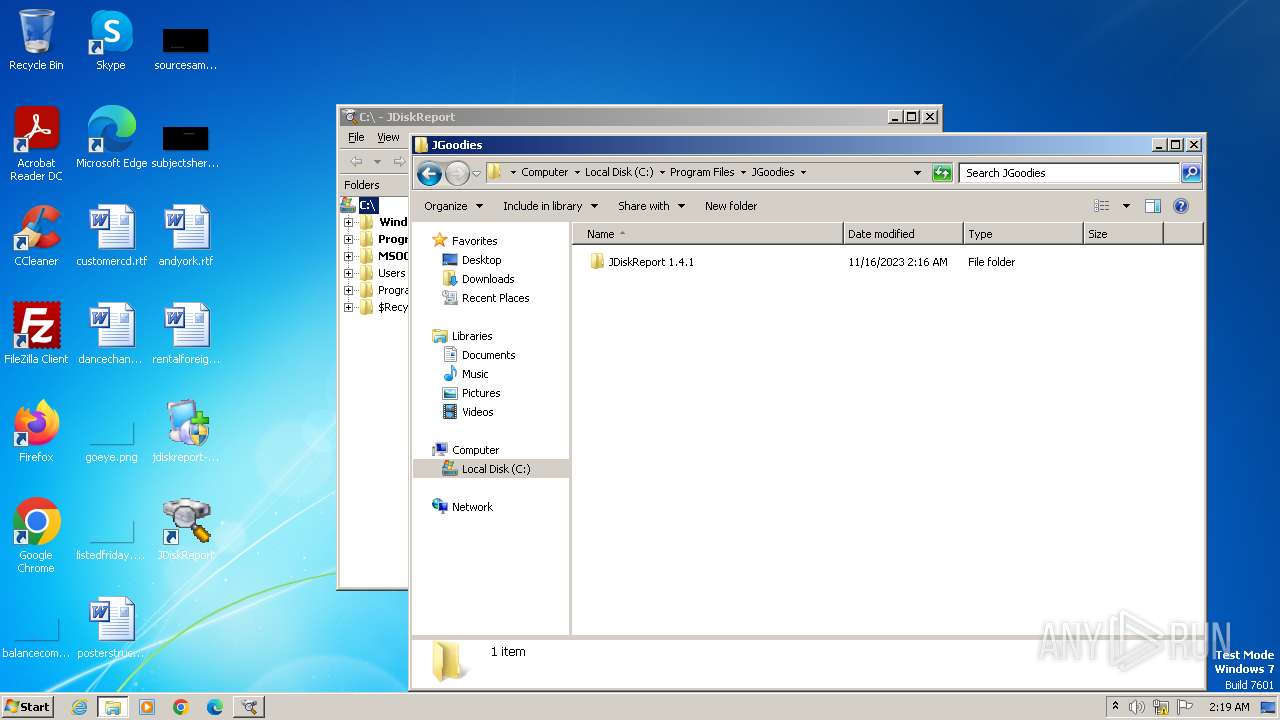Click the Search JGoodies input field
This screenshot has height=720, width=1280.
point(1069,173)
